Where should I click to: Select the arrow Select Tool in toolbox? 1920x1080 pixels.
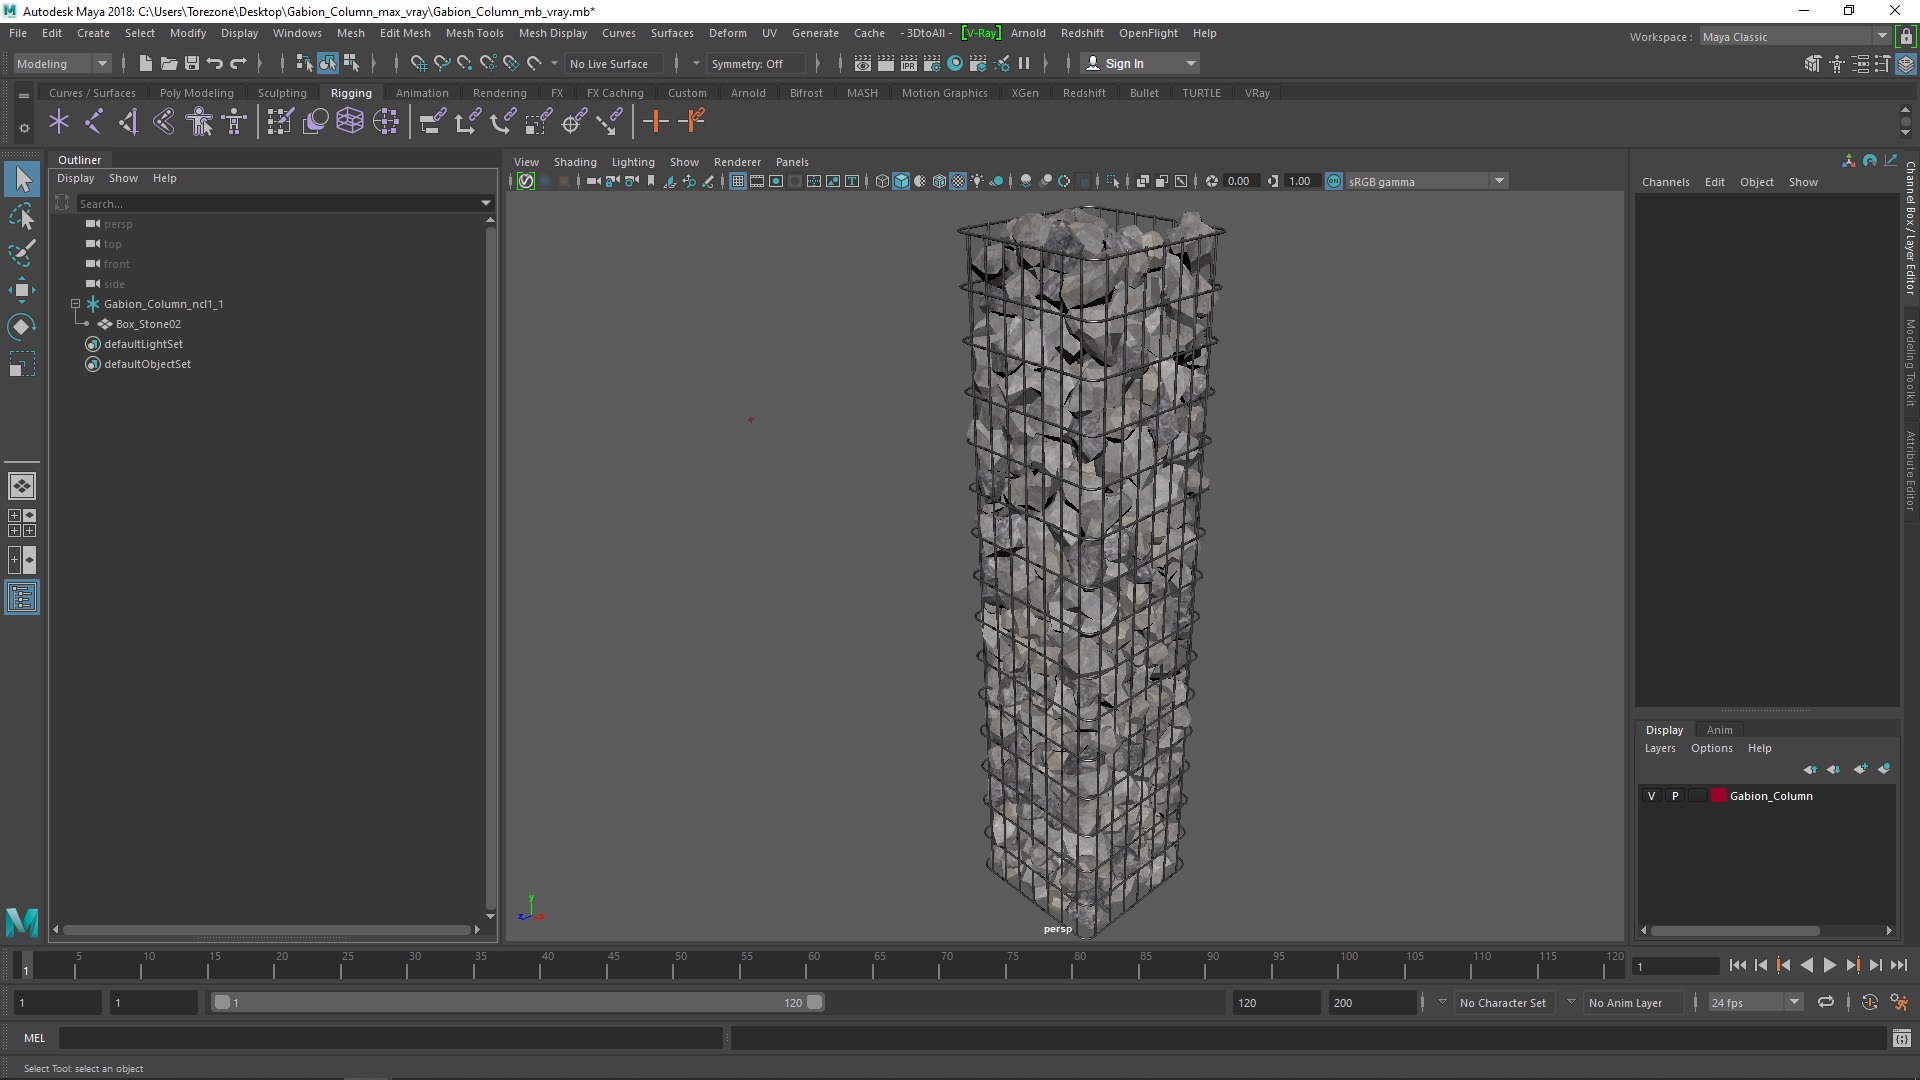22,180
